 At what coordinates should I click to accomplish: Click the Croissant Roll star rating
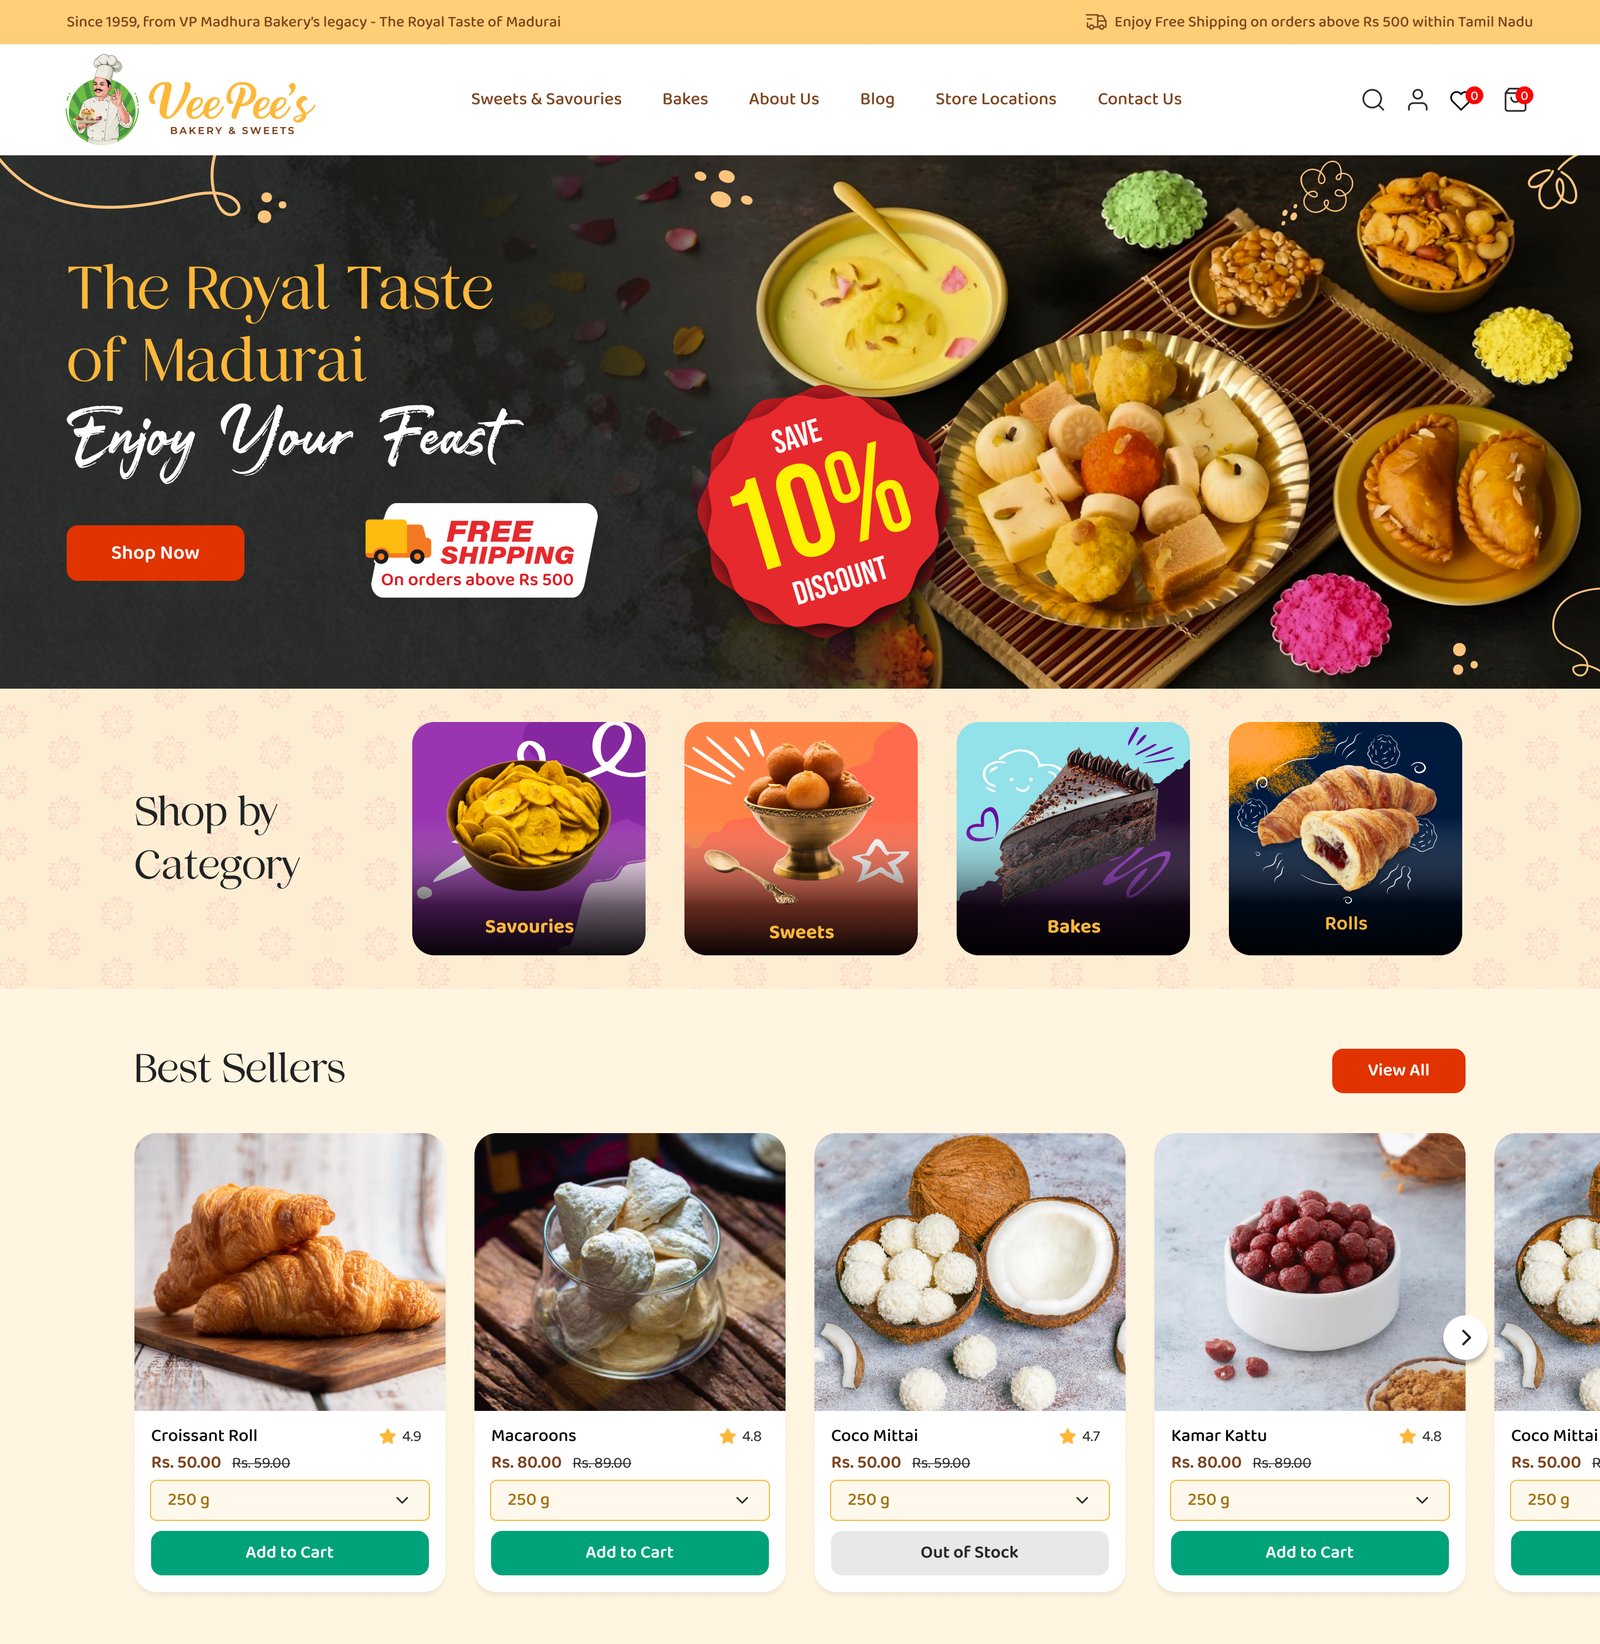(x=400, y=1436)
